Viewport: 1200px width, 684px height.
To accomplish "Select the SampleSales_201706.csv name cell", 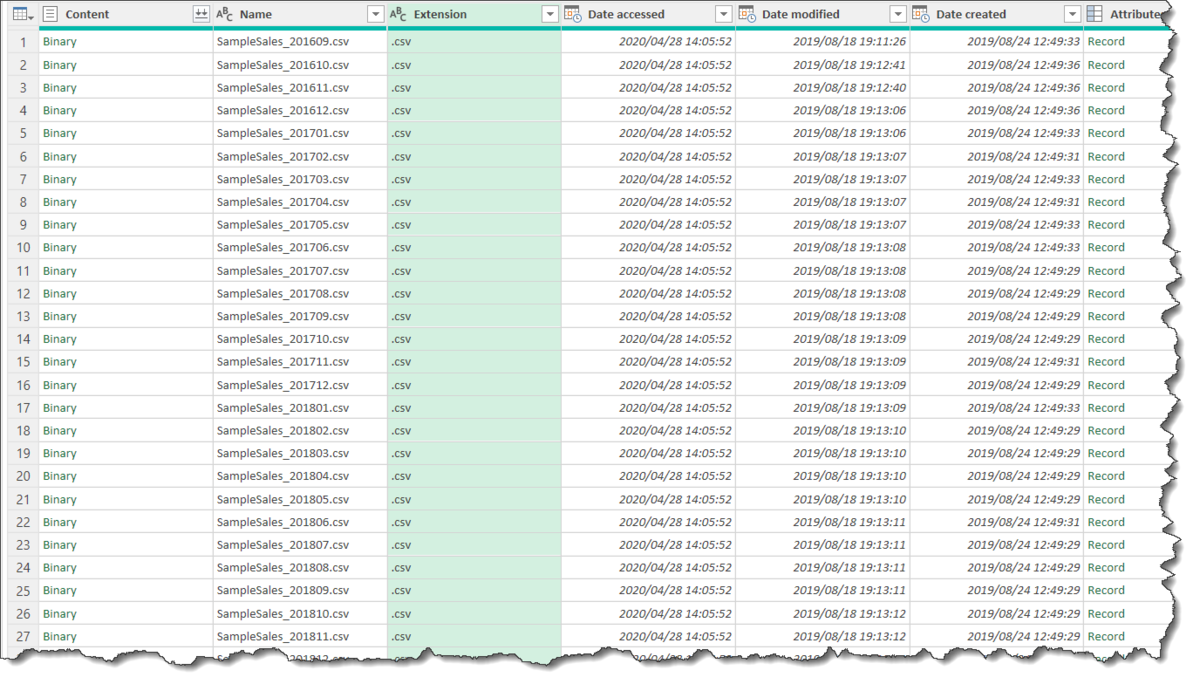I will [300, 248].
